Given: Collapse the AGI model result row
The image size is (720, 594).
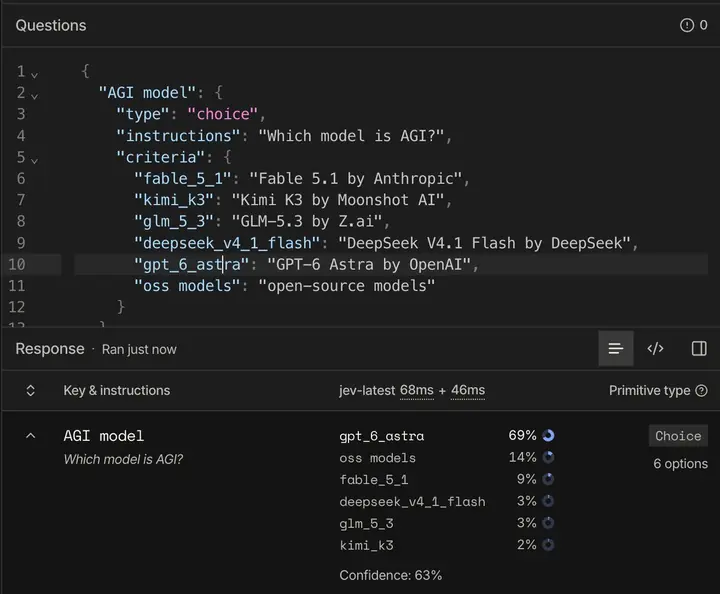Looking at the screenshot, I should point(30,436).
